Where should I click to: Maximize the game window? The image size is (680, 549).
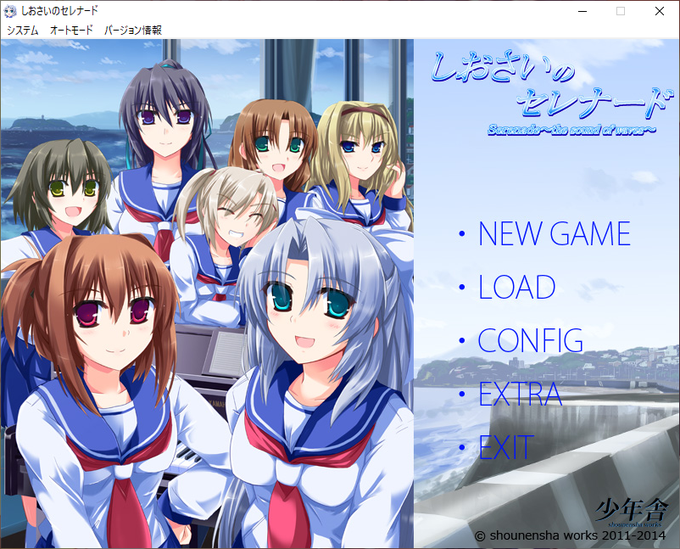click(x=621, y=11)
